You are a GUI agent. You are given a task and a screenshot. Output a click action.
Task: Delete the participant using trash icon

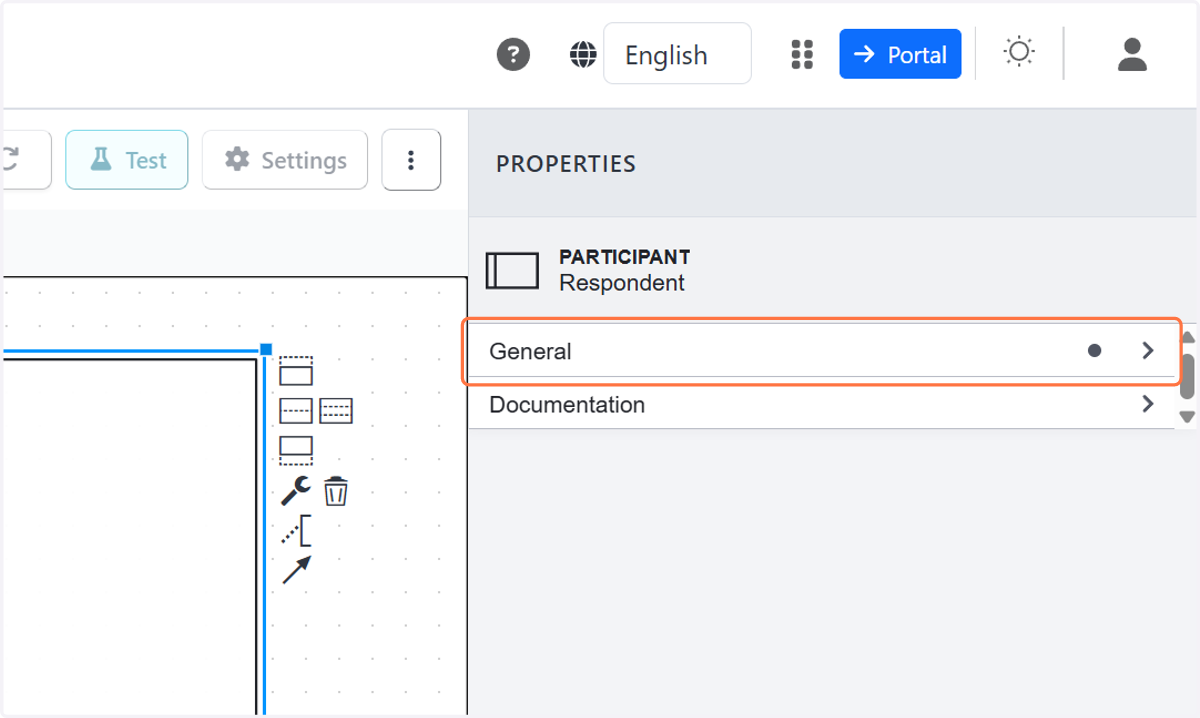336,491
